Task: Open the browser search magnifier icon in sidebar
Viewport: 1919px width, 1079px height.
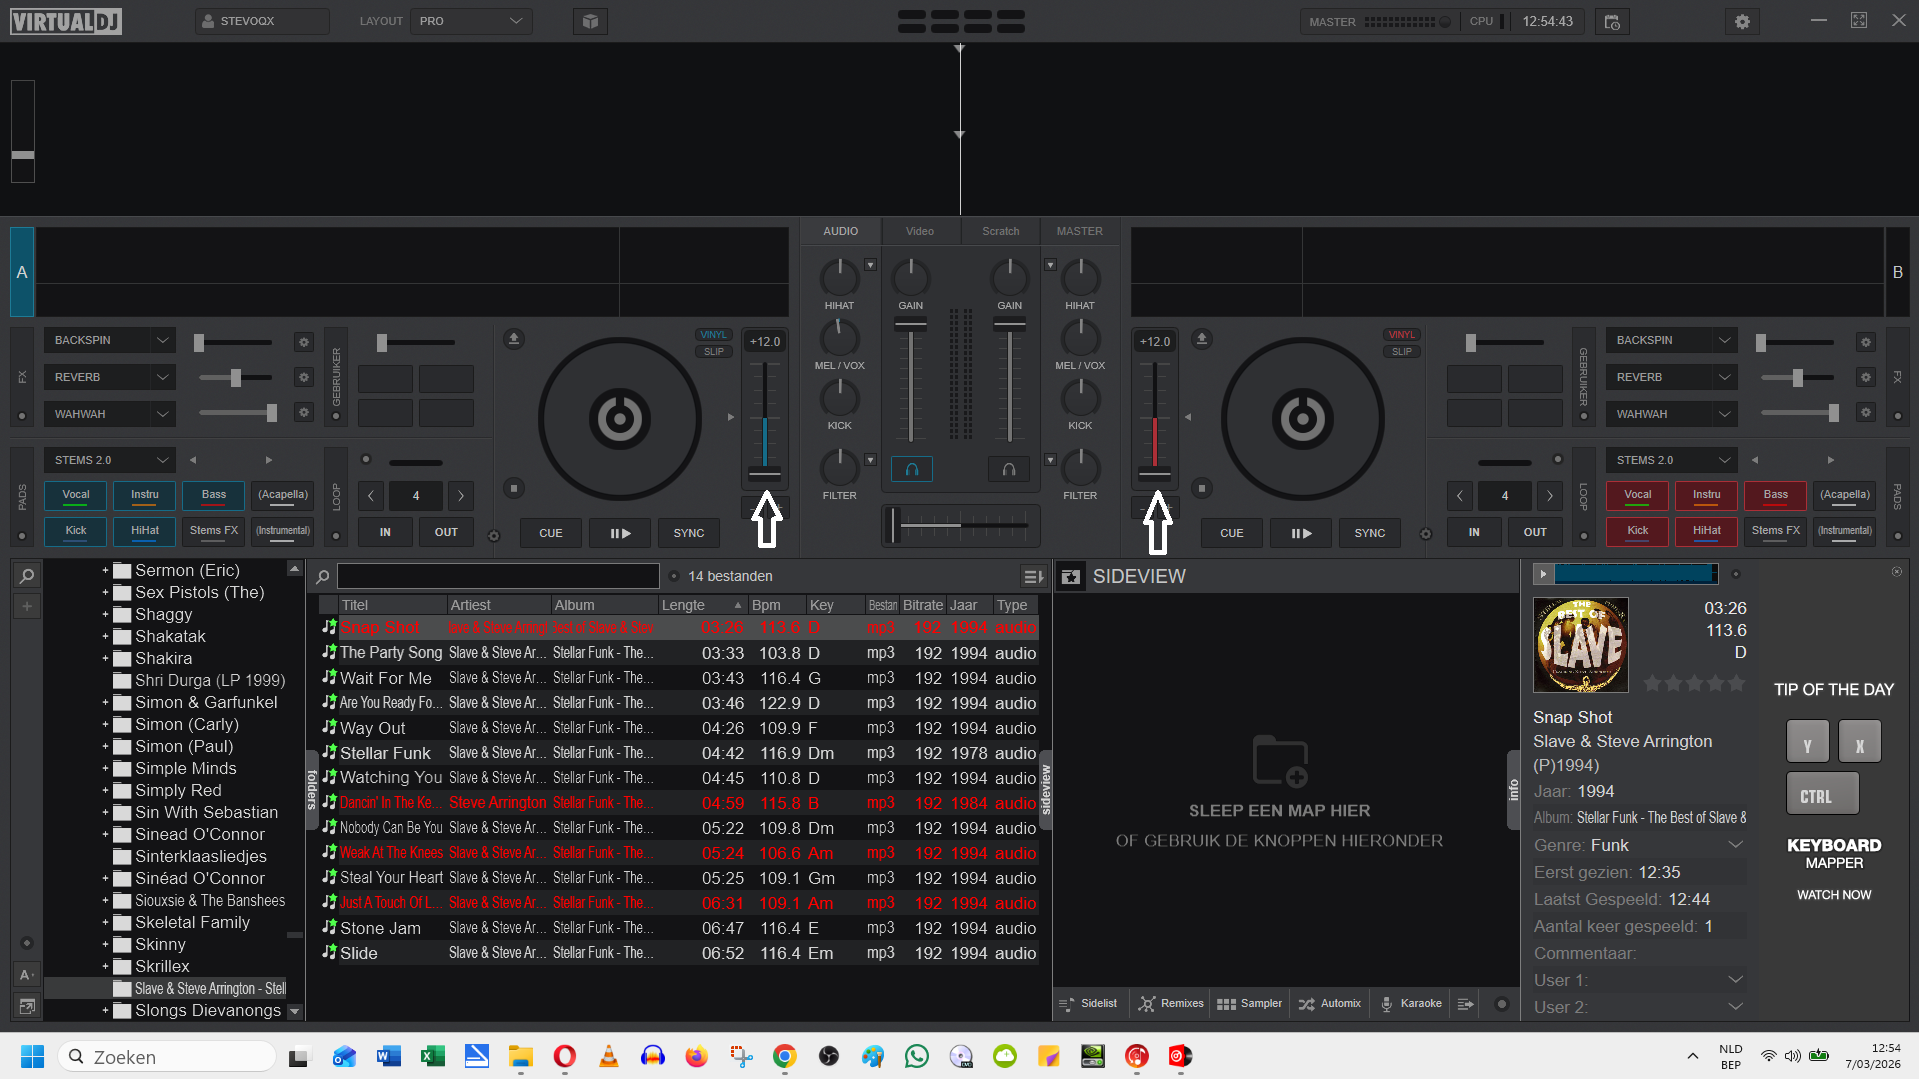Action: click(x=27, y=576)
